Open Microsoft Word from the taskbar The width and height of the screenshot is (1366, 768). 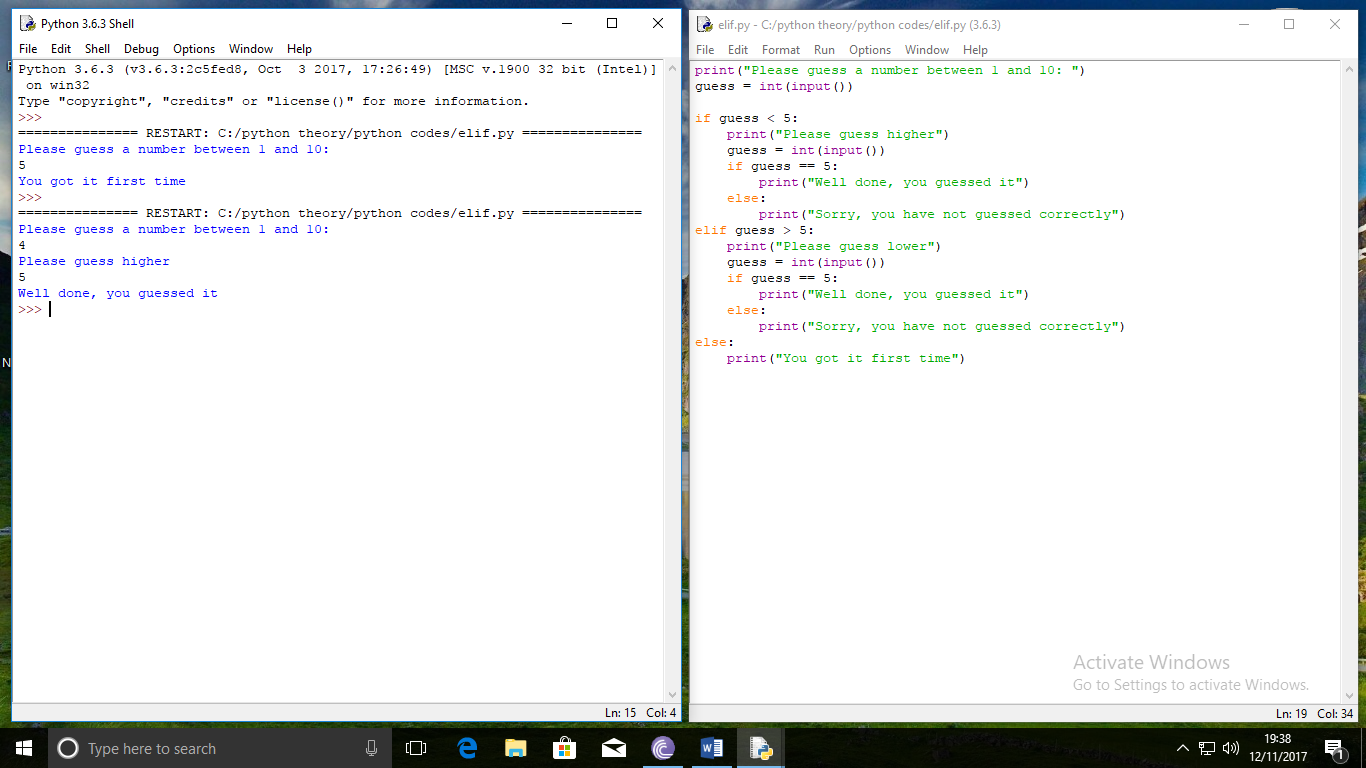[x=711, y=747]
